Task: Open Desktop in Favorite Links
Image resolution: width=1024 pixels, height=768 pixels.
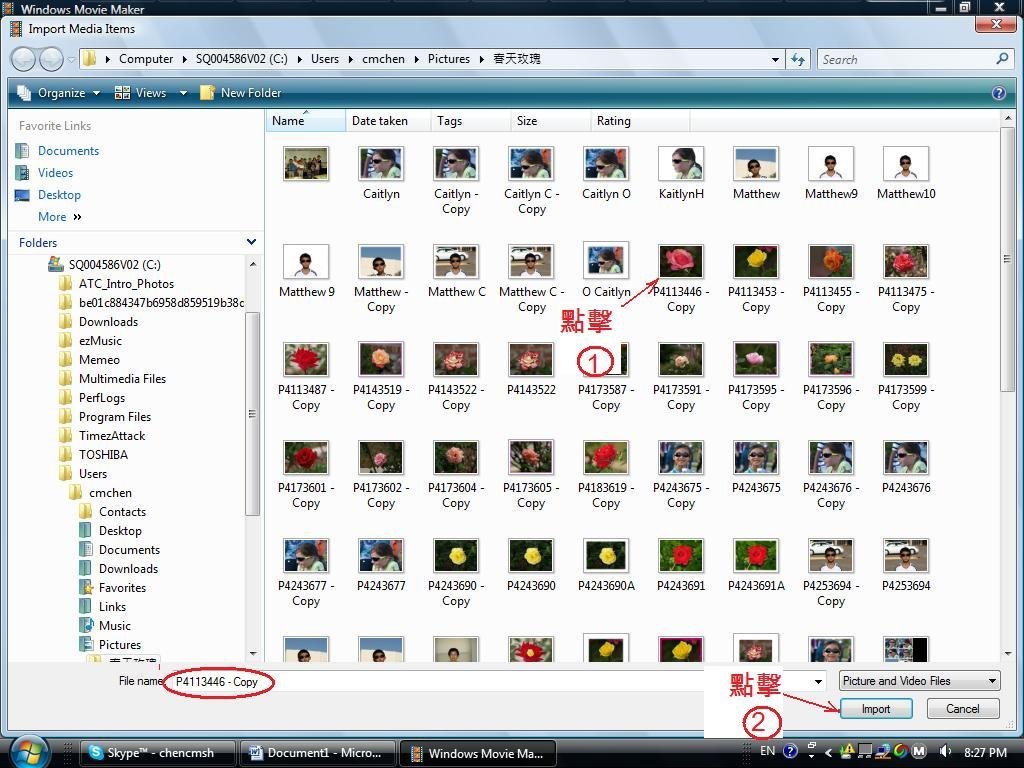Action: coord(59,195)
